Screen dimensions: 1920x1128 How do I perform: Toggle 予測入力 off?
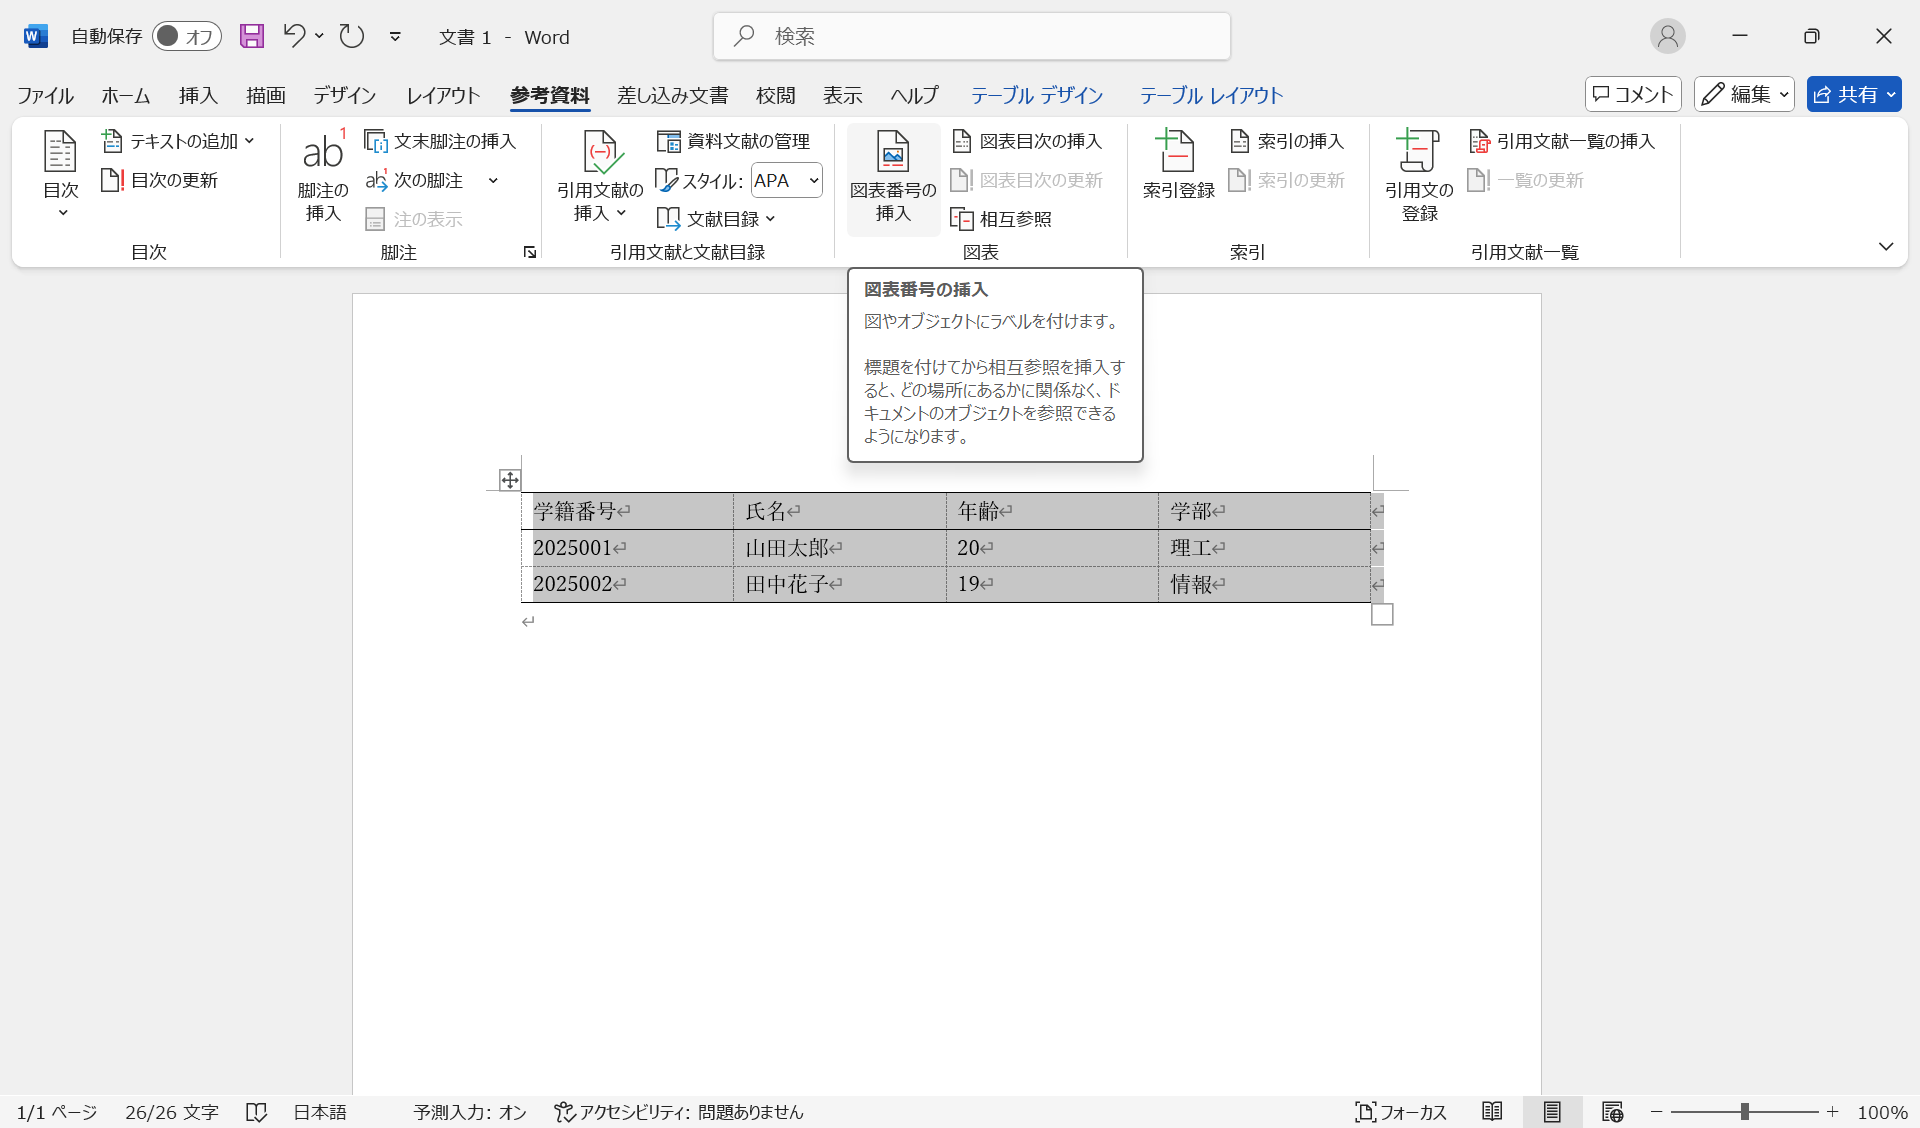pyautogui.click(x=468, y=1111)
